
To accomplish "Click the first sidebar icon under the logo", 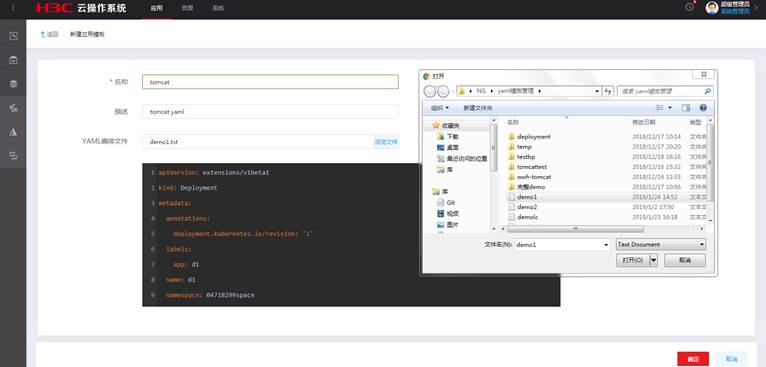I will coord(13,36).
